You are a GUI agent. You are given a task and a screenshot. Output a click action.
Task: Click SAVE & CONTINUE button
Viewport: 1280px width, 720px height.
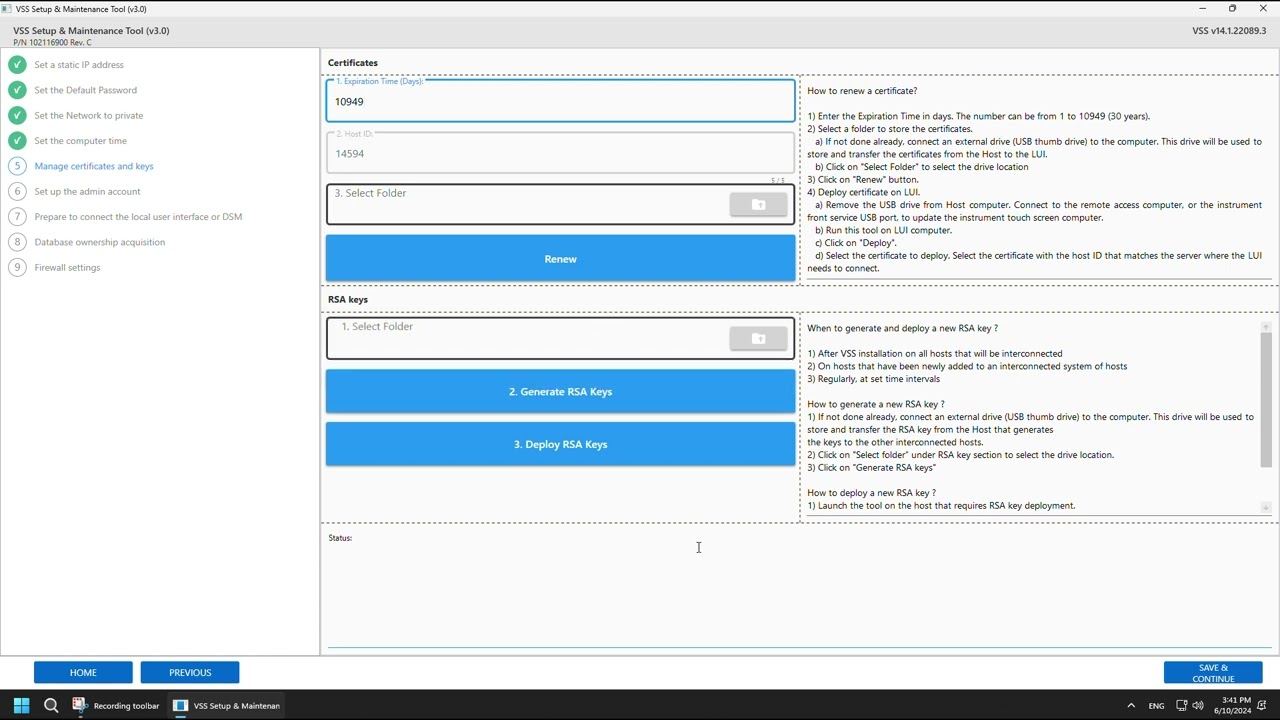(1213, 672)
